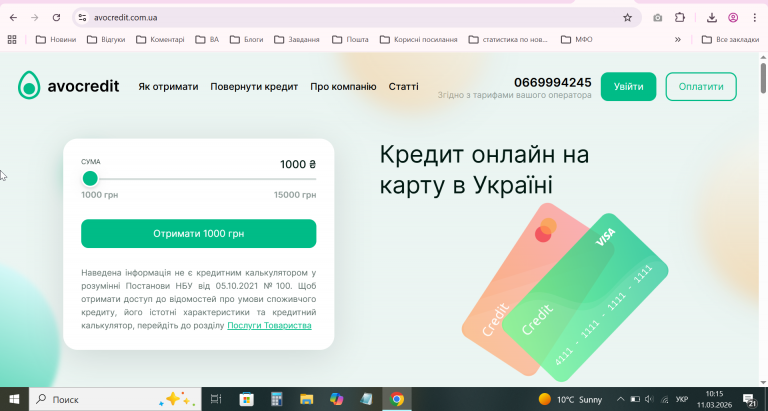Click the Отримати 1000 грн button
Viewport: 768px width, 411px height.
[198, 234]
